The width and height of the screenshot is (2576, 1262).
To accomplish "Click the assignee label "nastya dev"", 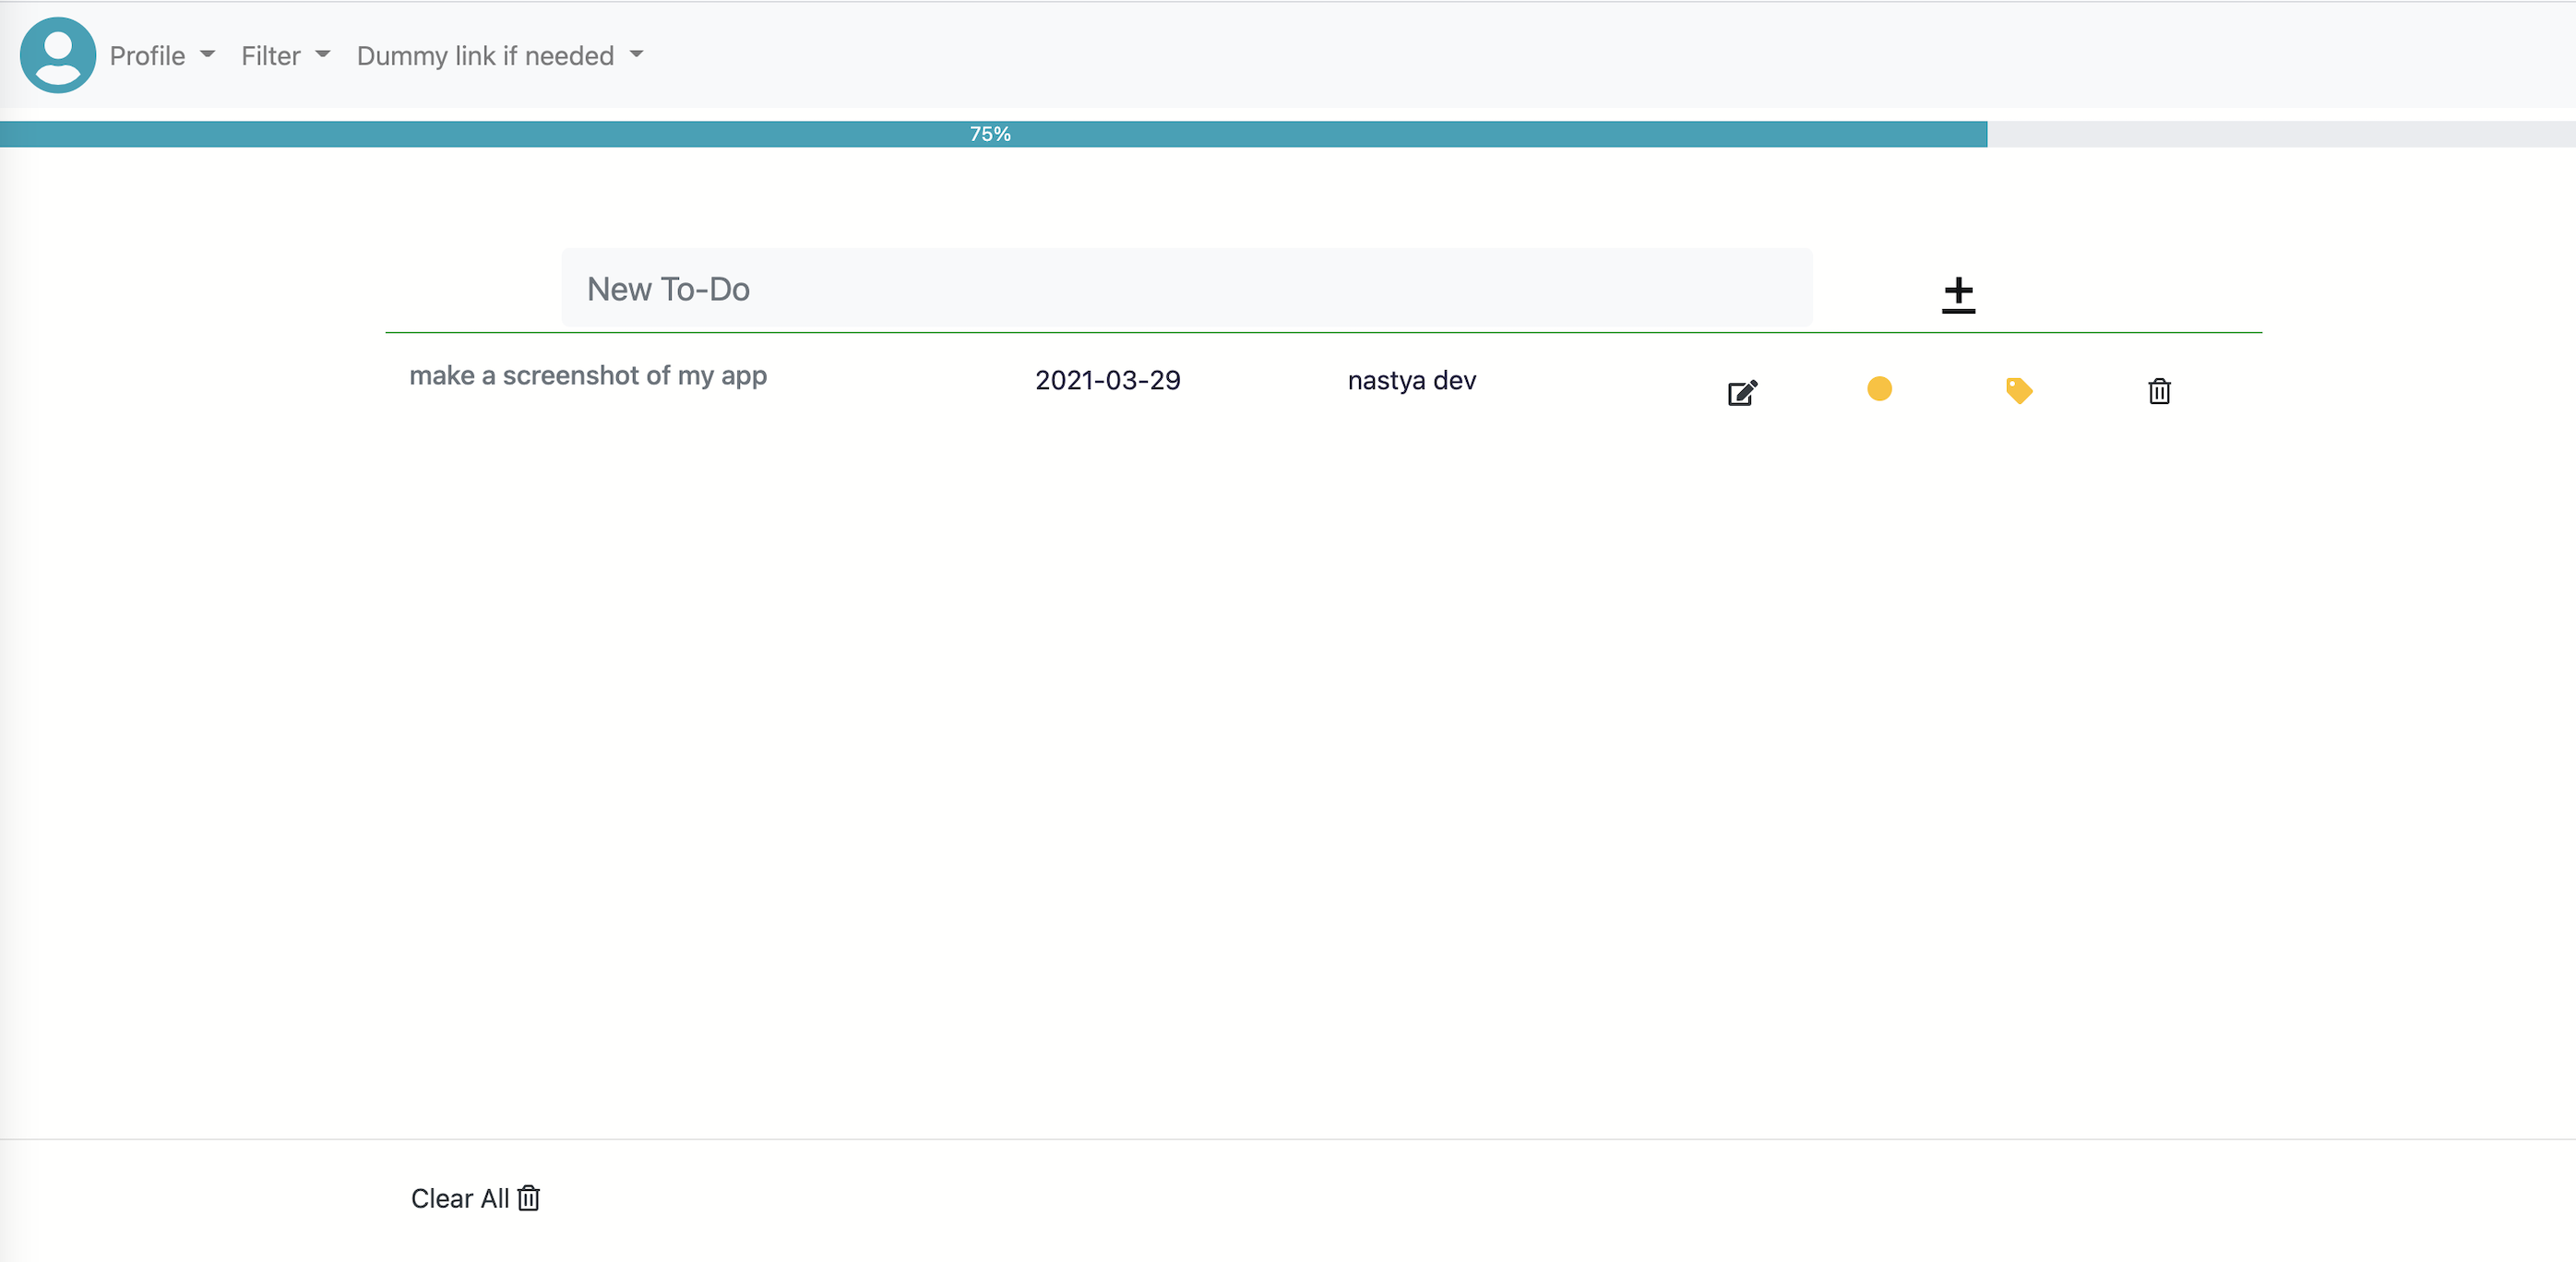I will click(1412, 380).
